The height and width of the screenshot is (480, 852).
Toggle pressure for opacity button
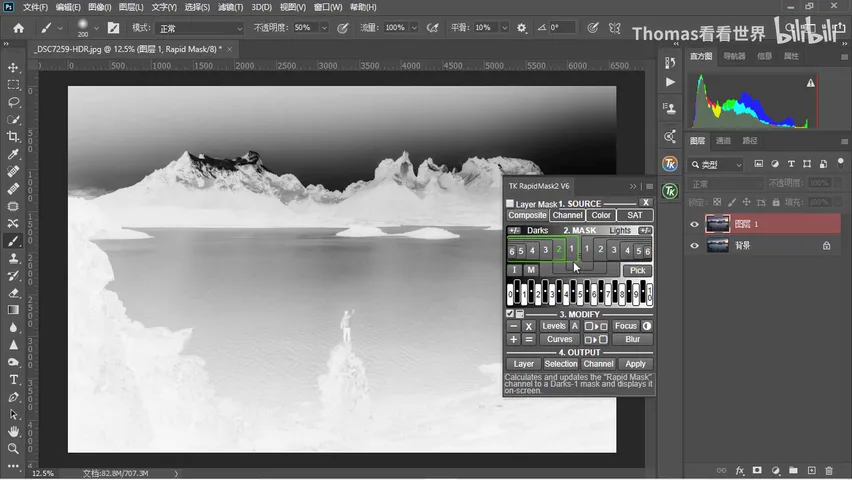coord(343,28)
